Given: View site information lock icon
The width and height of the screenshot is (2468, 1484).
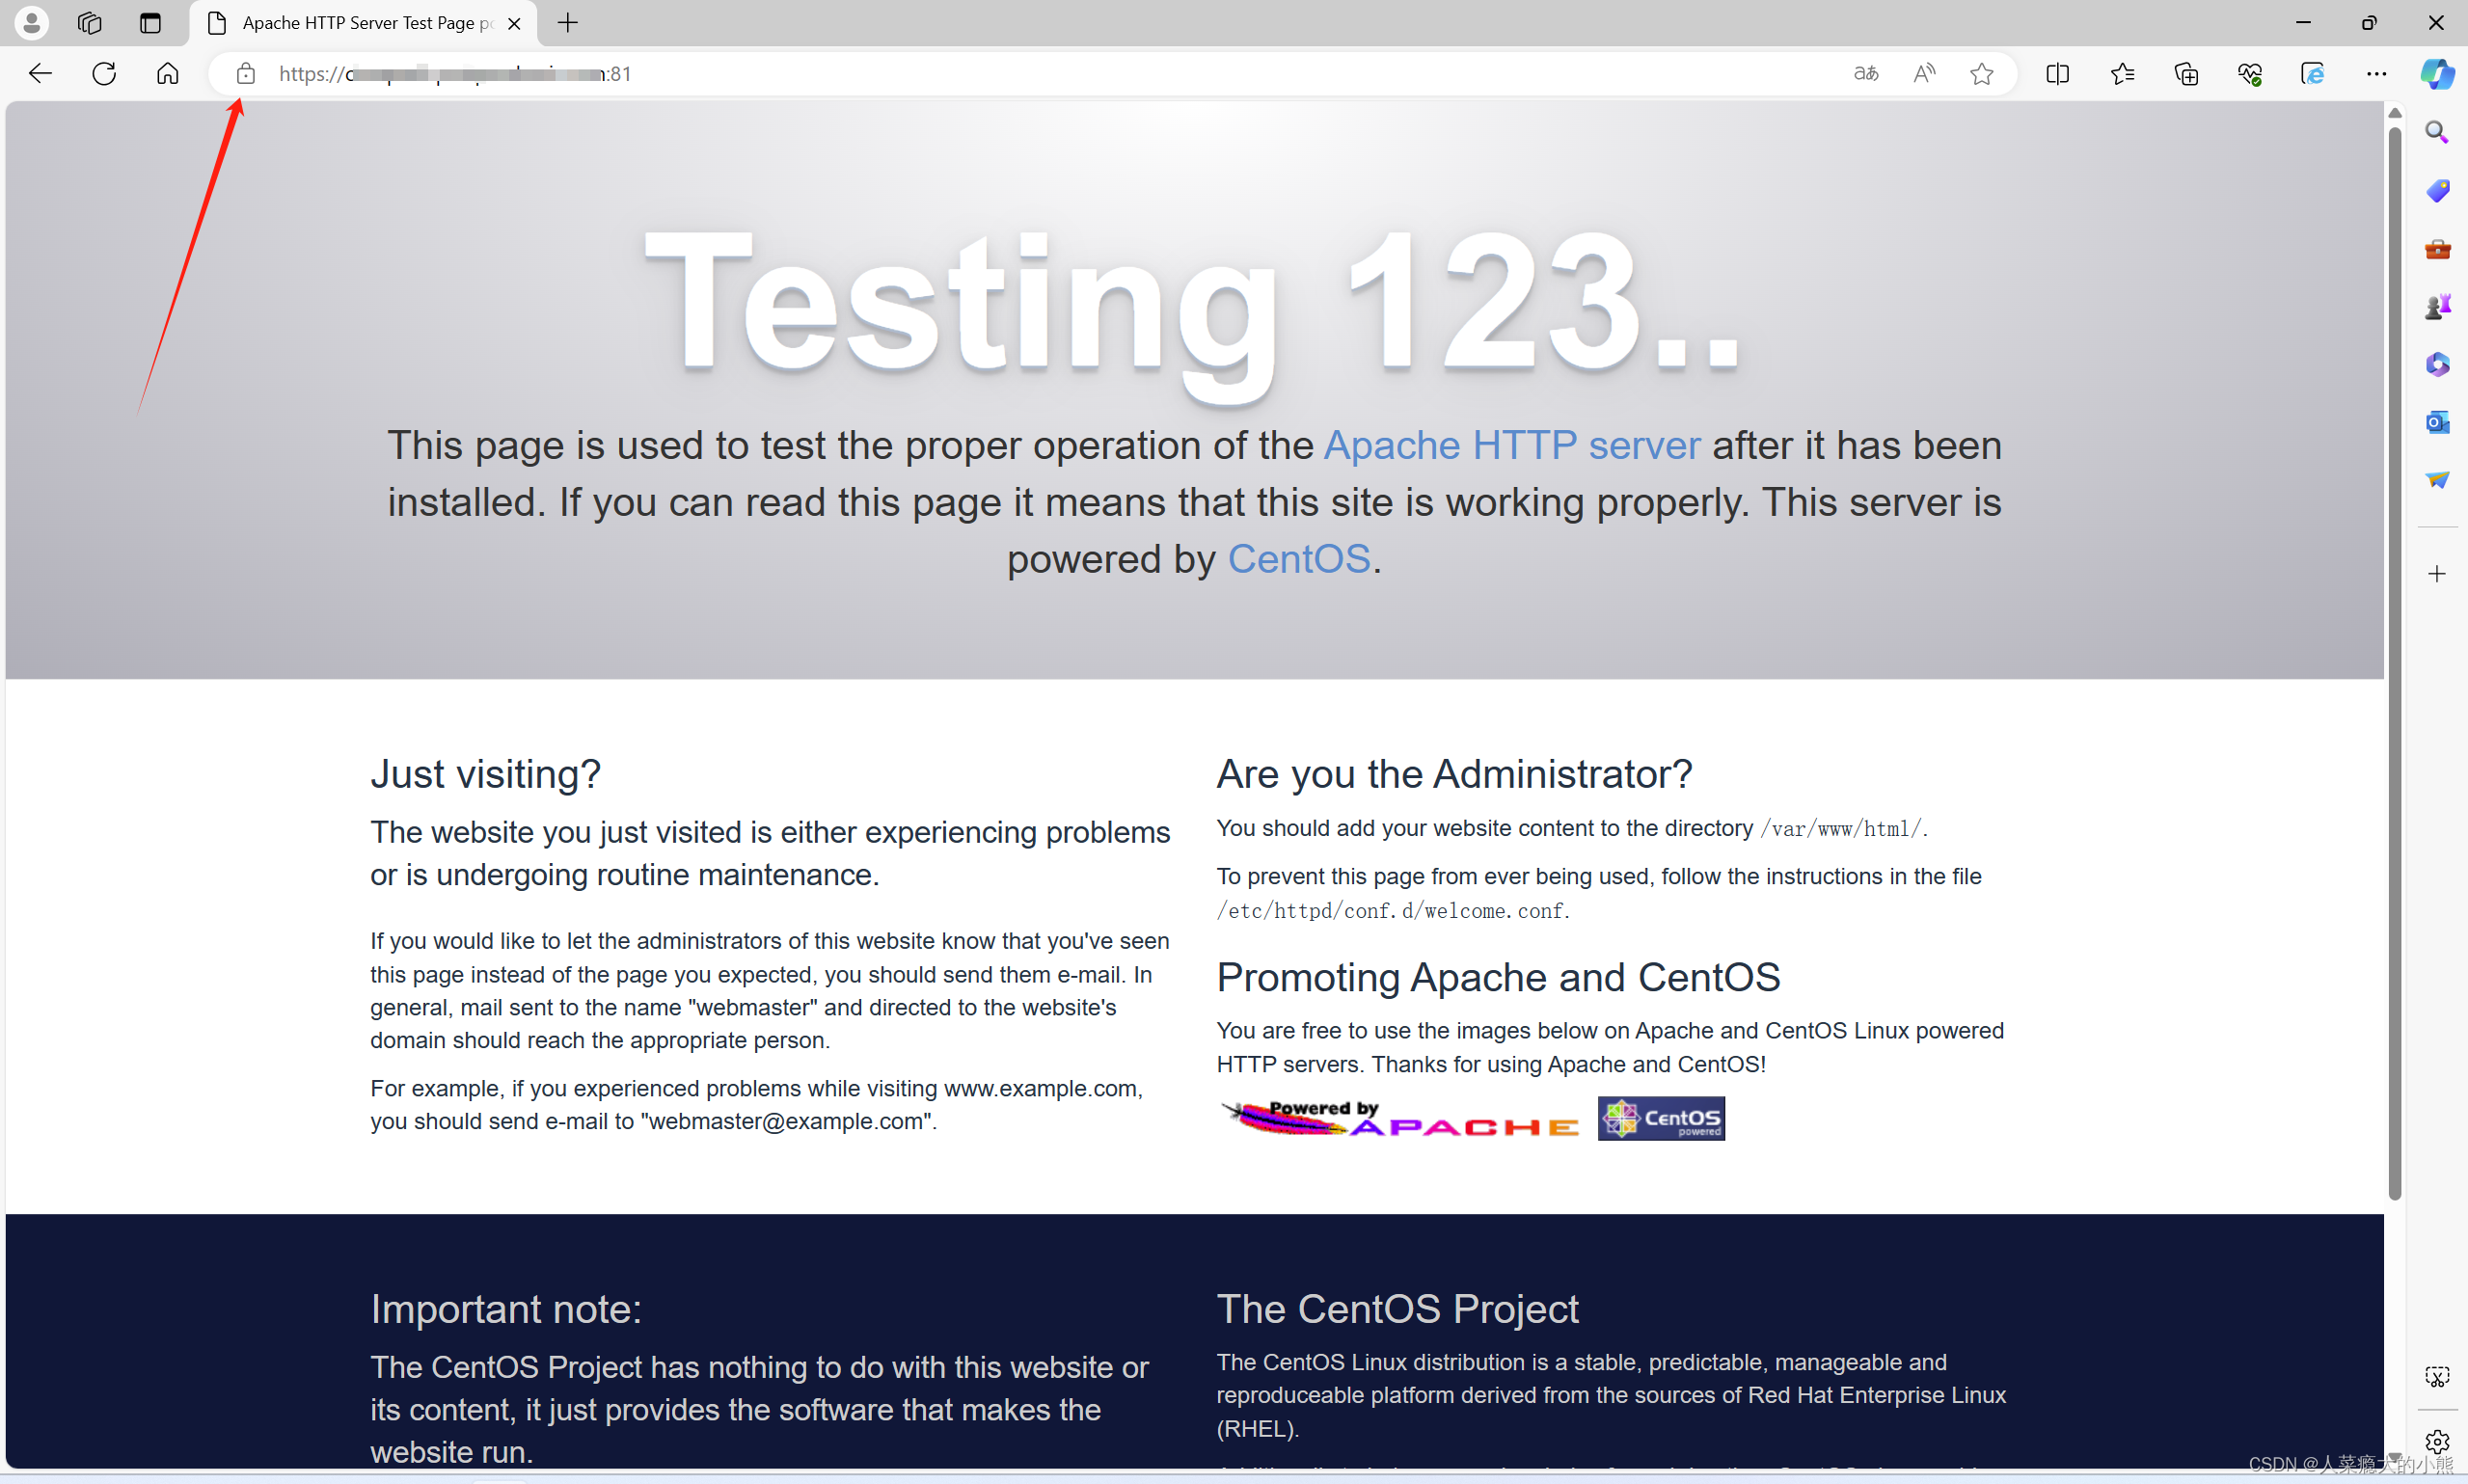Looking at the screenshot, I should (x=246, y=74).
